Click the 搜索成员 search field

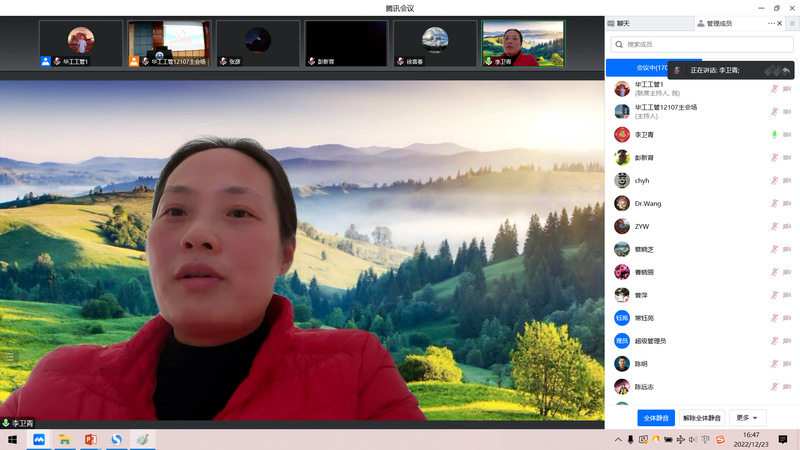pos(705,45)
